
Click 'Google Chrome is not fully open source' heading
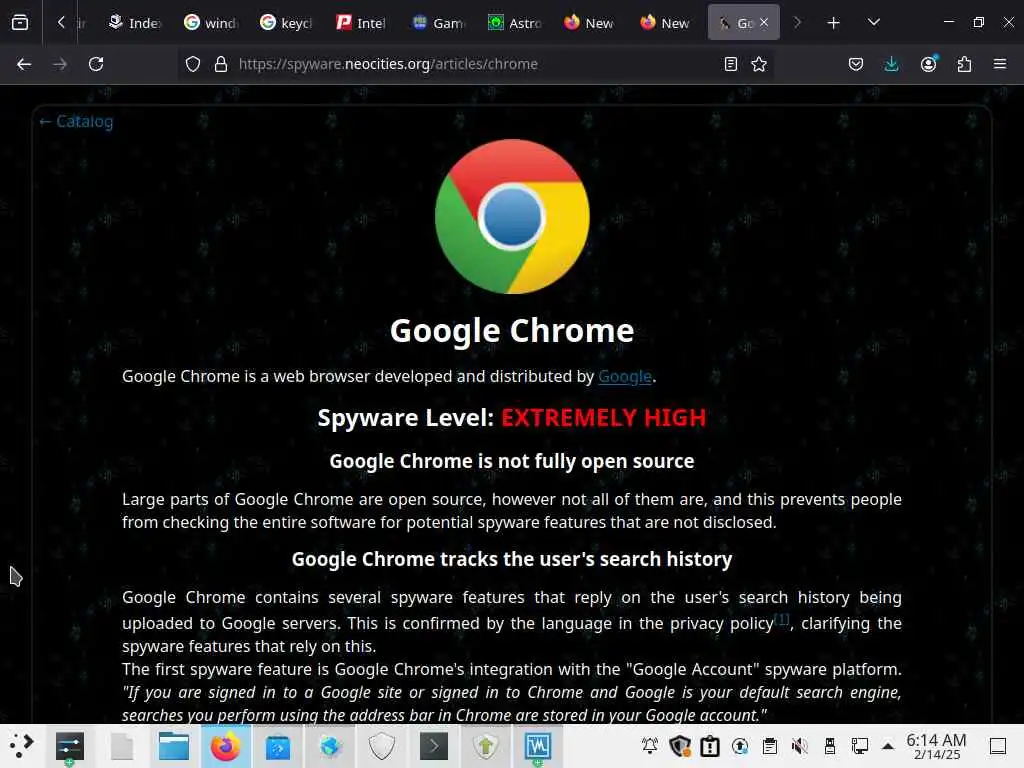(x=512, y=461)
